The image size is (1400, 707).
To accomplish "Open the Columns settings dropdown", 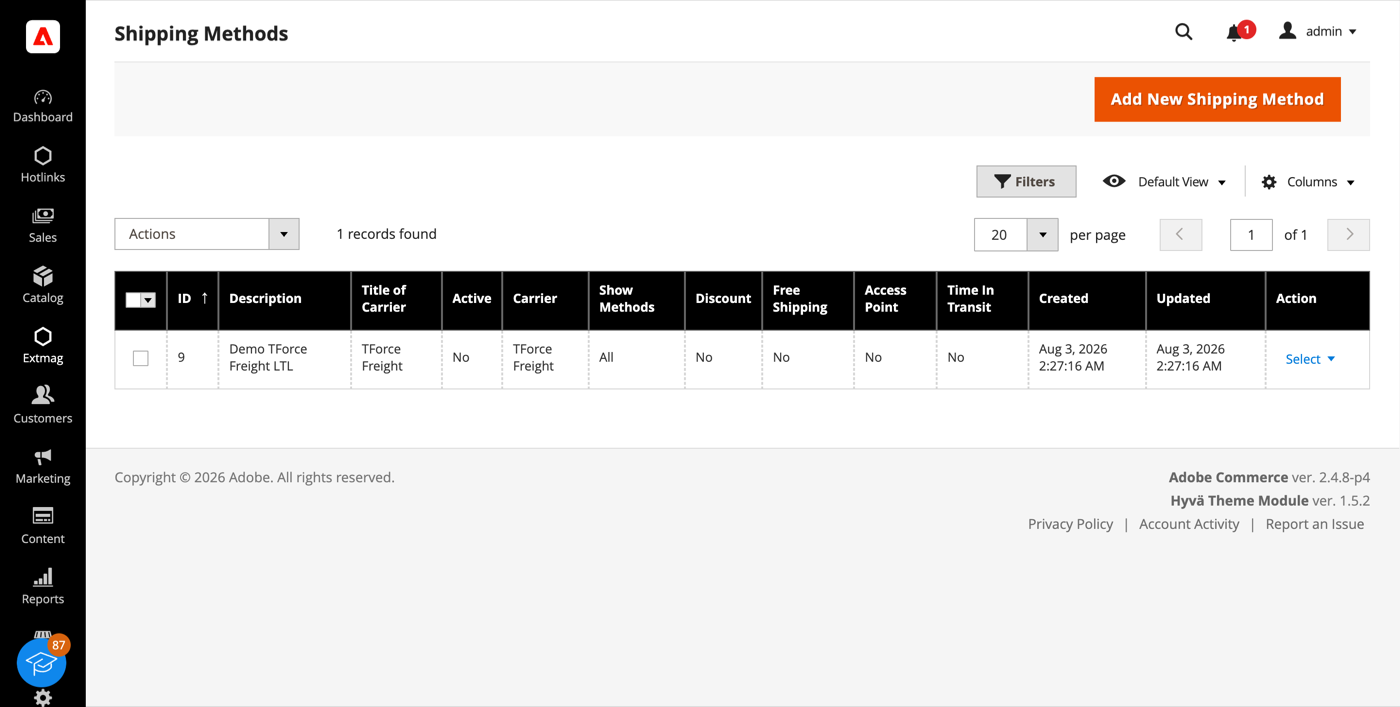I will [x=1308, y=182].
